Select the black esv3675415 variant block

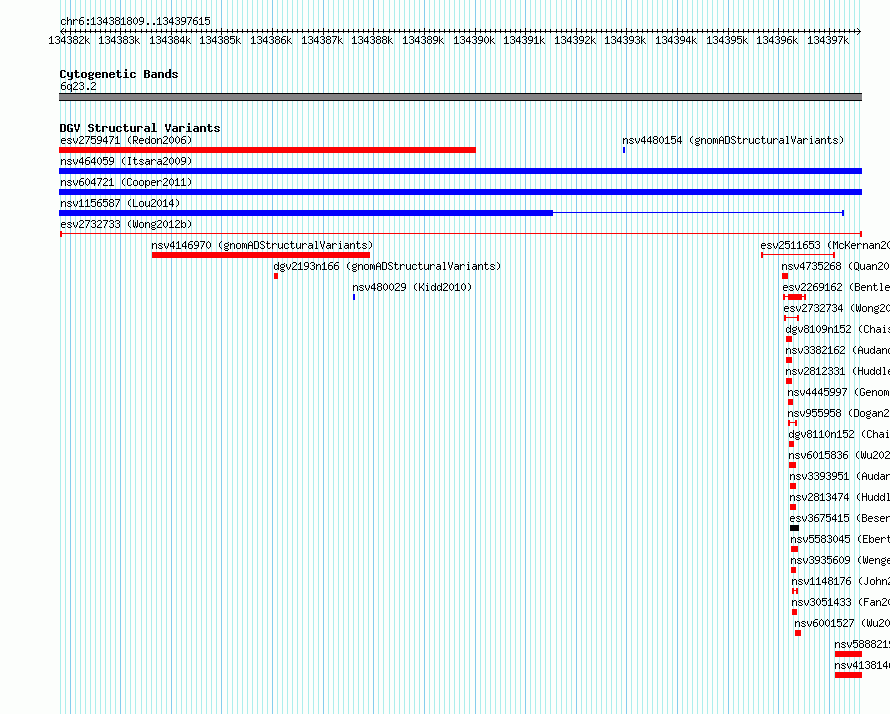coord(794,528)
